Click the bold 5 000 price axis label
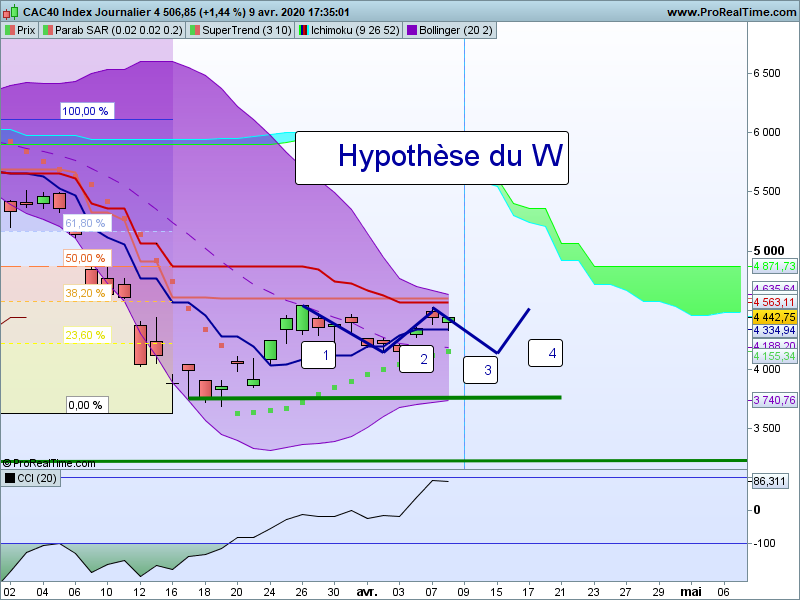This screenshot has width=800, height=600. [768, 251]
